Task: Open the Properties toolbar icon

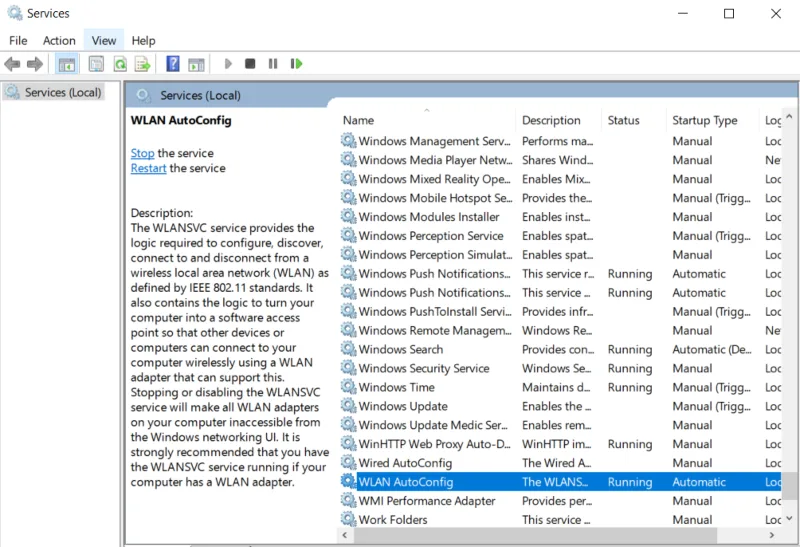Action: tap(96, 64)
